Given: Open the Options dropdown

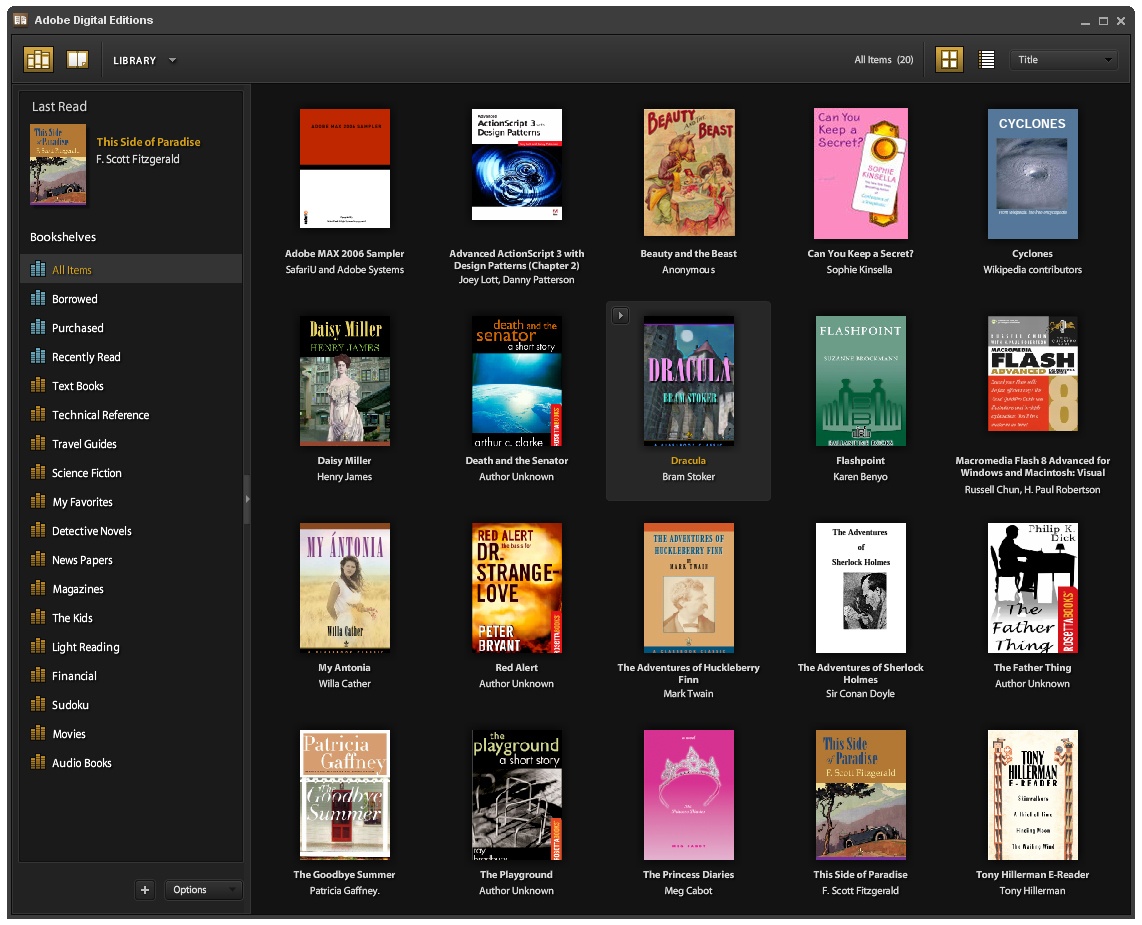Looking at the screenshot, I should click(203, 889).
